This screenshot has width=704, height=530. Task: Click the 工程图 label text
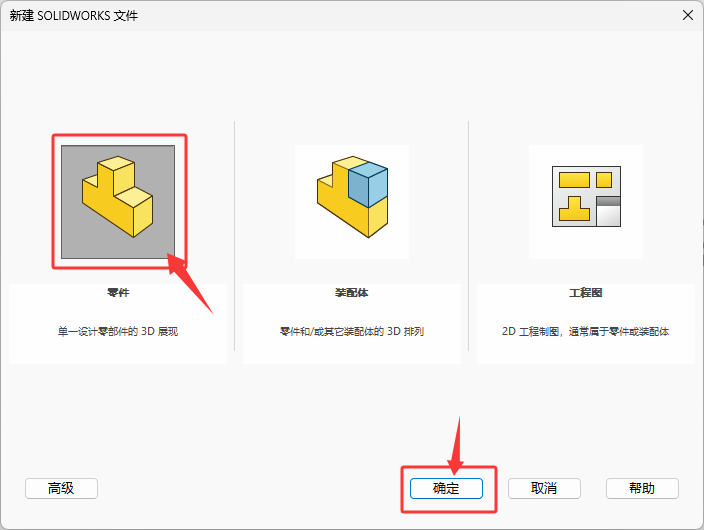pyautogui.click(x=586, y=293)
